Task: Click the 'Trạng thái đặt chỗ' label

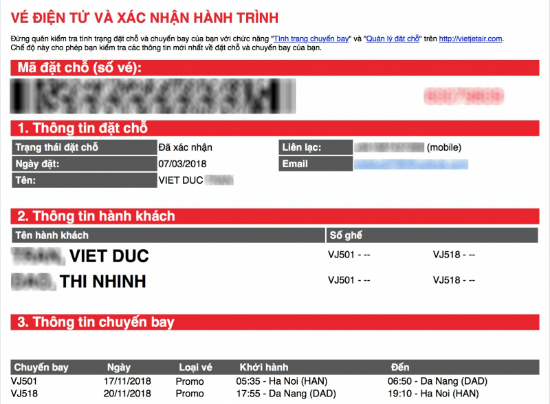Action: [x=84, y=147]
